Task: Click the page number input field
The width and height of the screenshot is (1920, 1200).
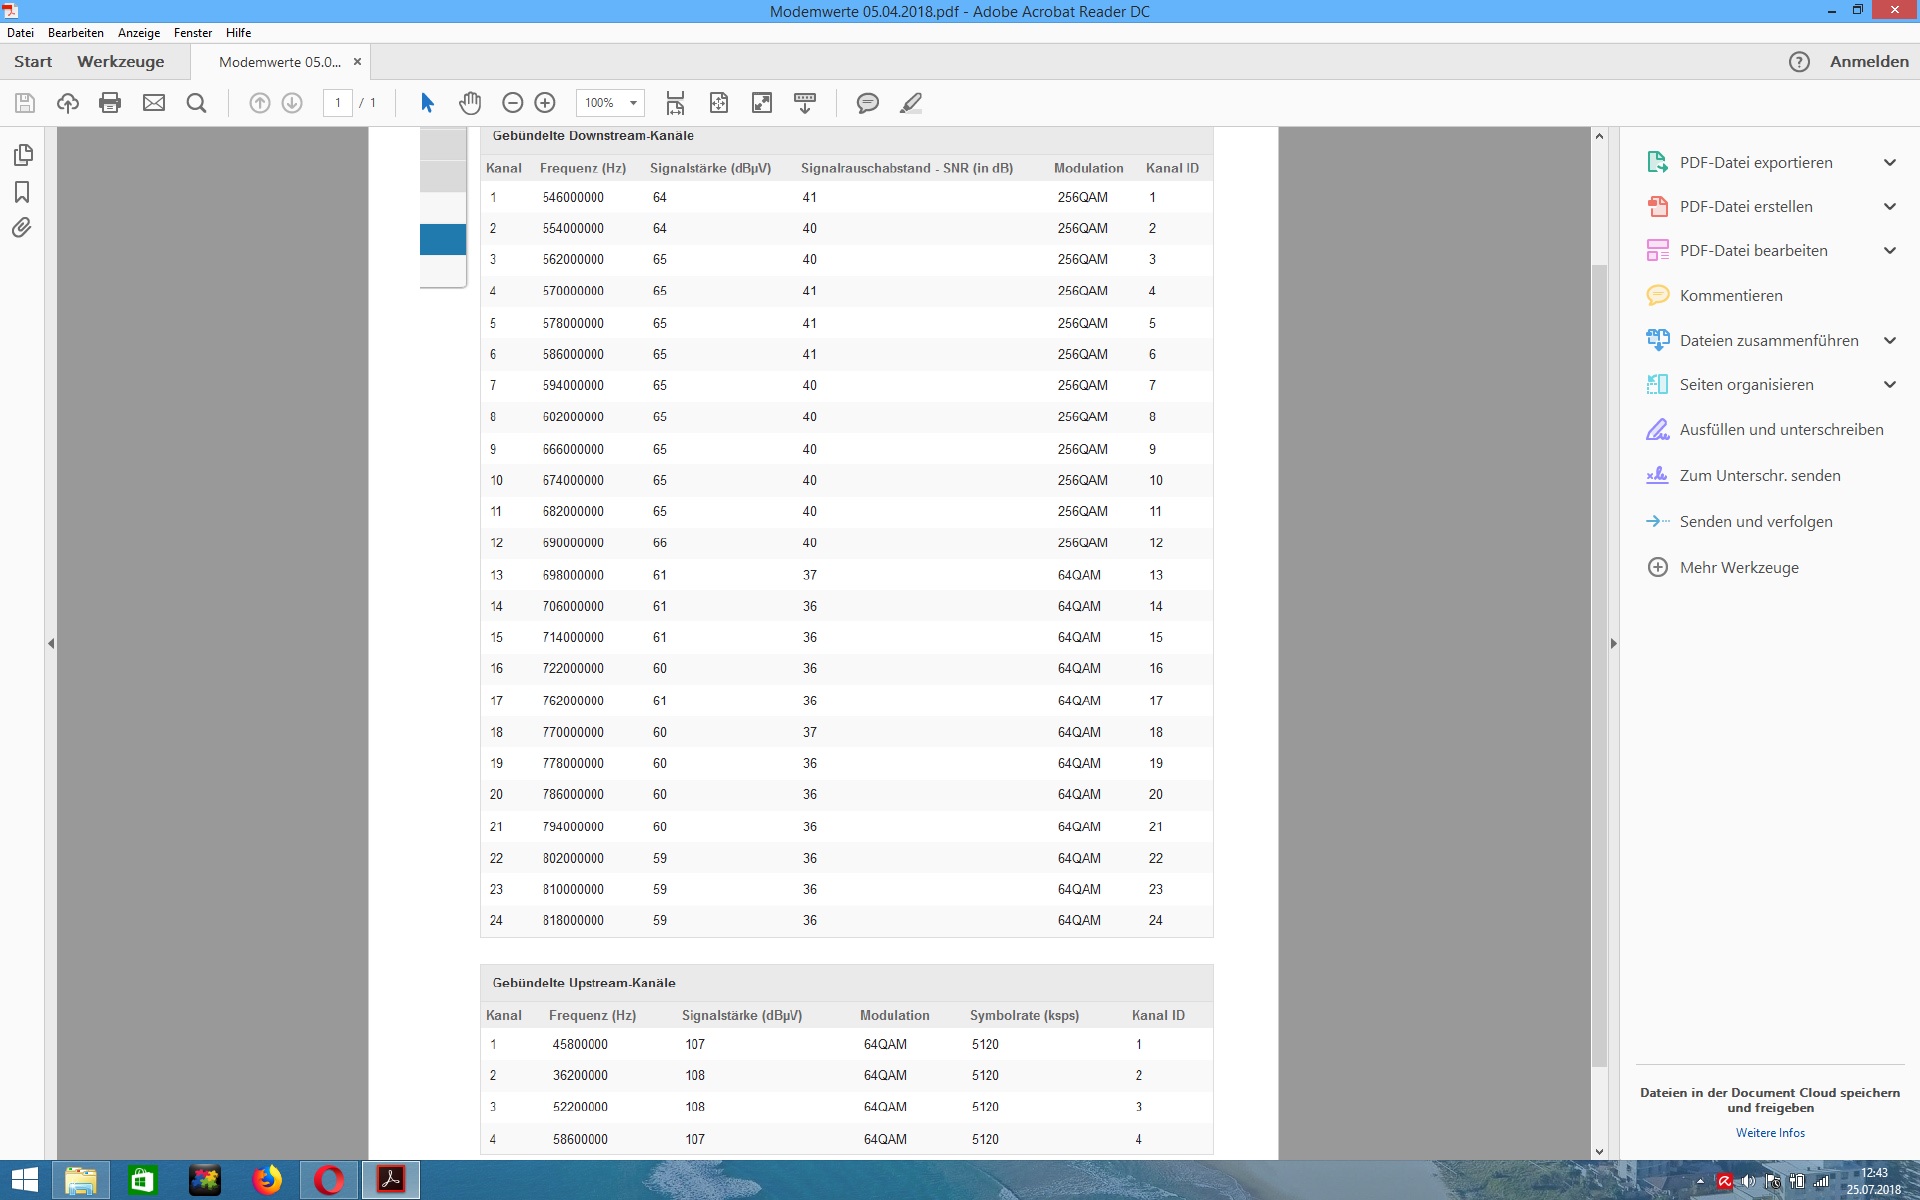Action: [338, 103]
